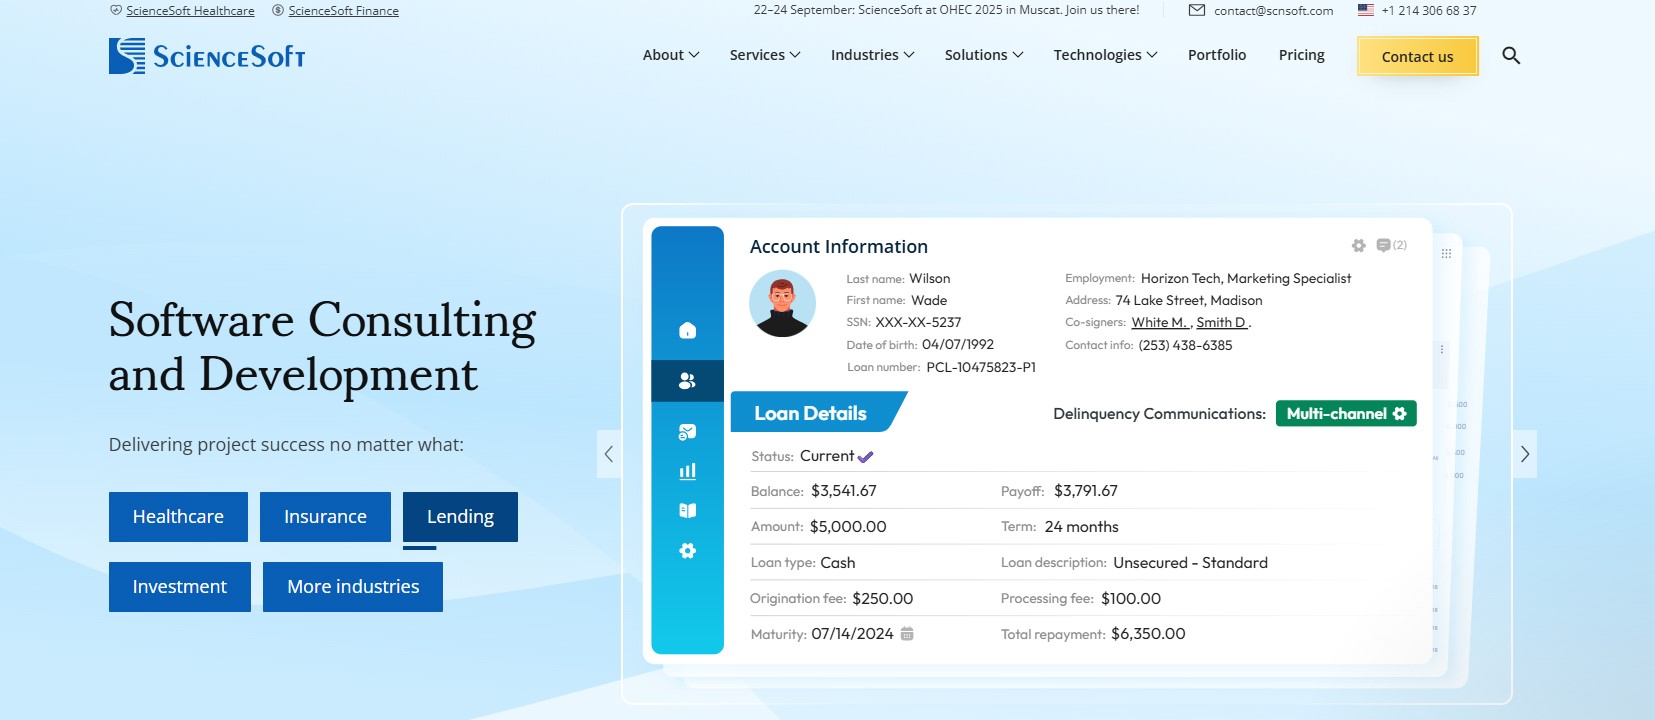Expand the Services dropdown menu
This screenshot has width=1655, height=720.
[x=764, y=55]
